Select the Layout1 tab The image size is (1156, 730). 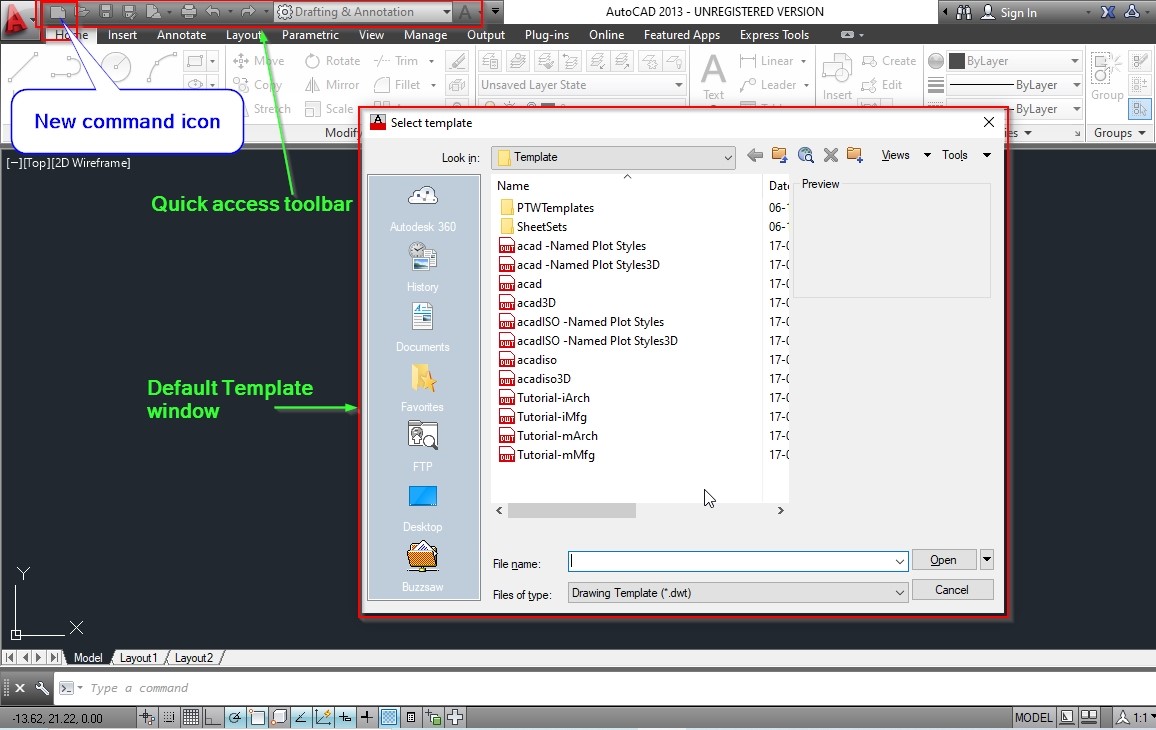[x=138, y=657]
